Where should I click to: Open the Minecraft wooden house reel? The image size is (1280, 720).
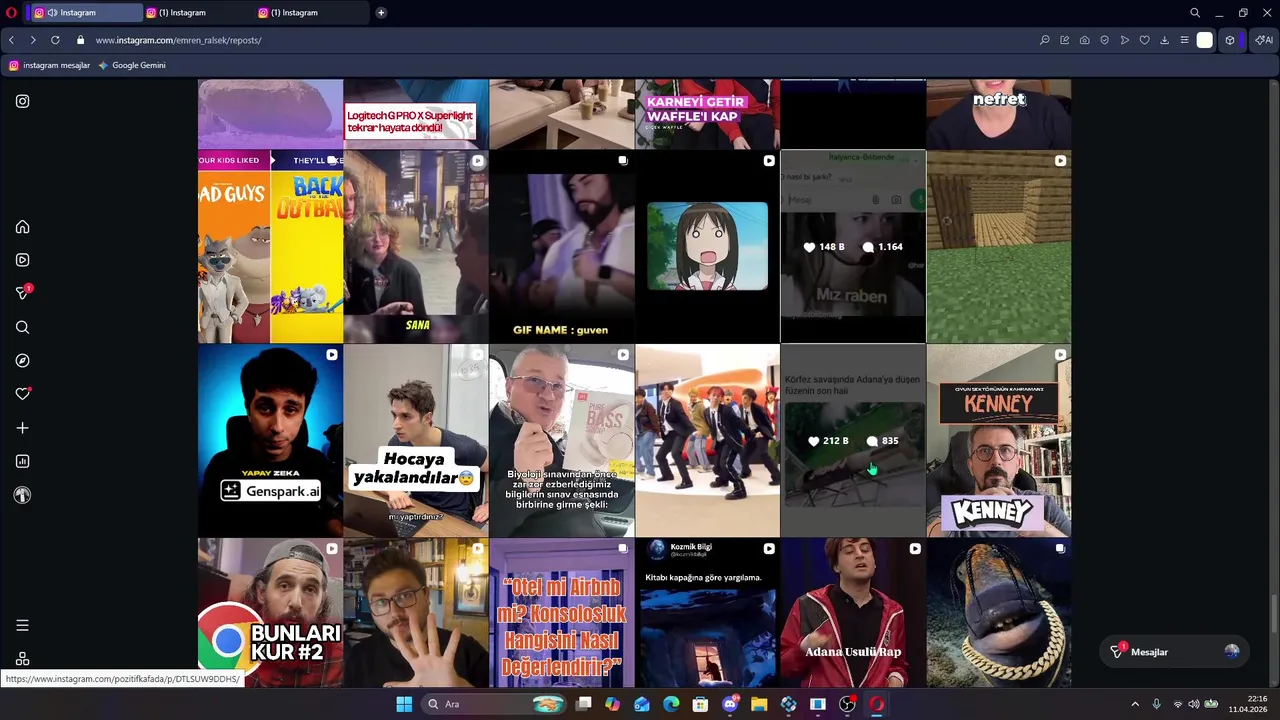pyautogui.click(x=998, y=247)
